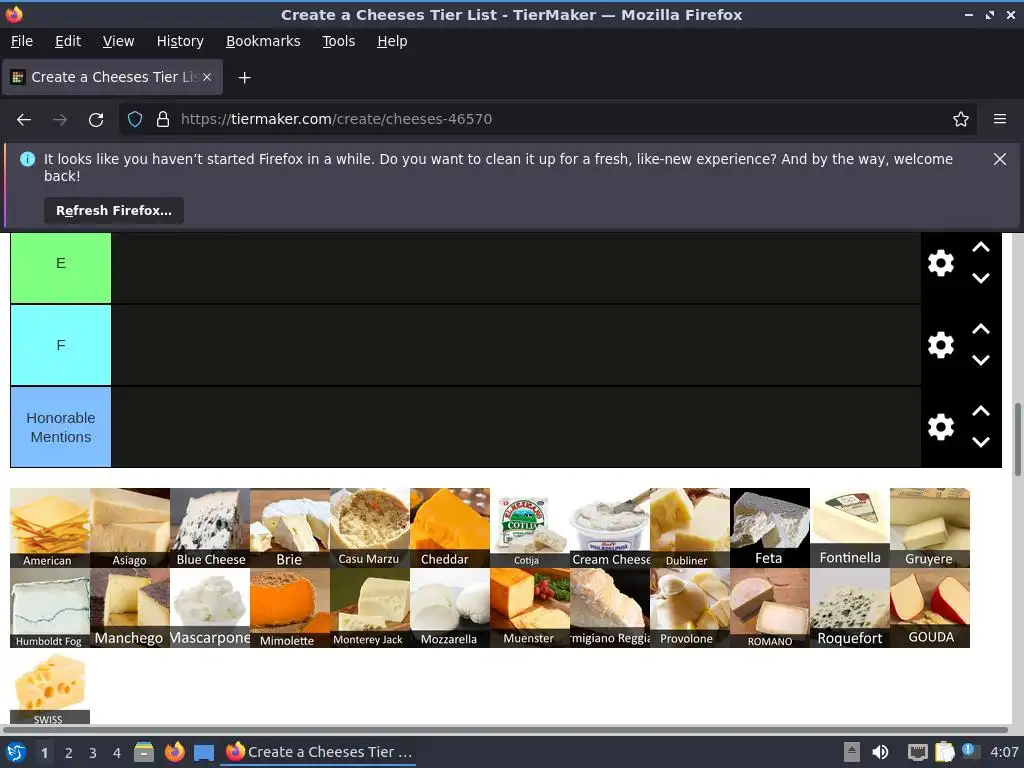The image size is (1024, 768).
Task: Select the Gruyere cheese image
Action: [x=930, y=528]
